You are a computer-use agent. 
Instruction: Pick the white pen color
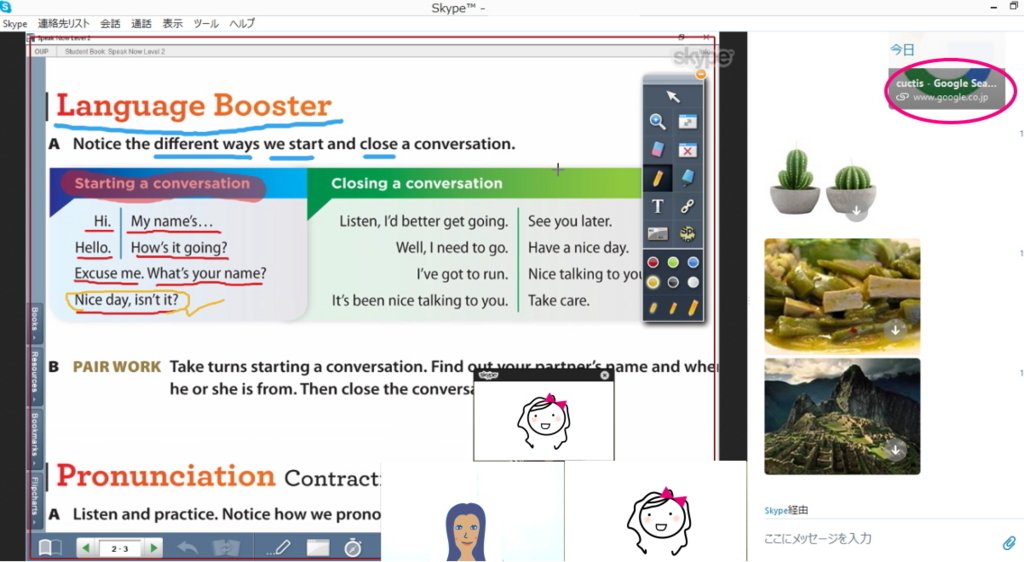693,283
